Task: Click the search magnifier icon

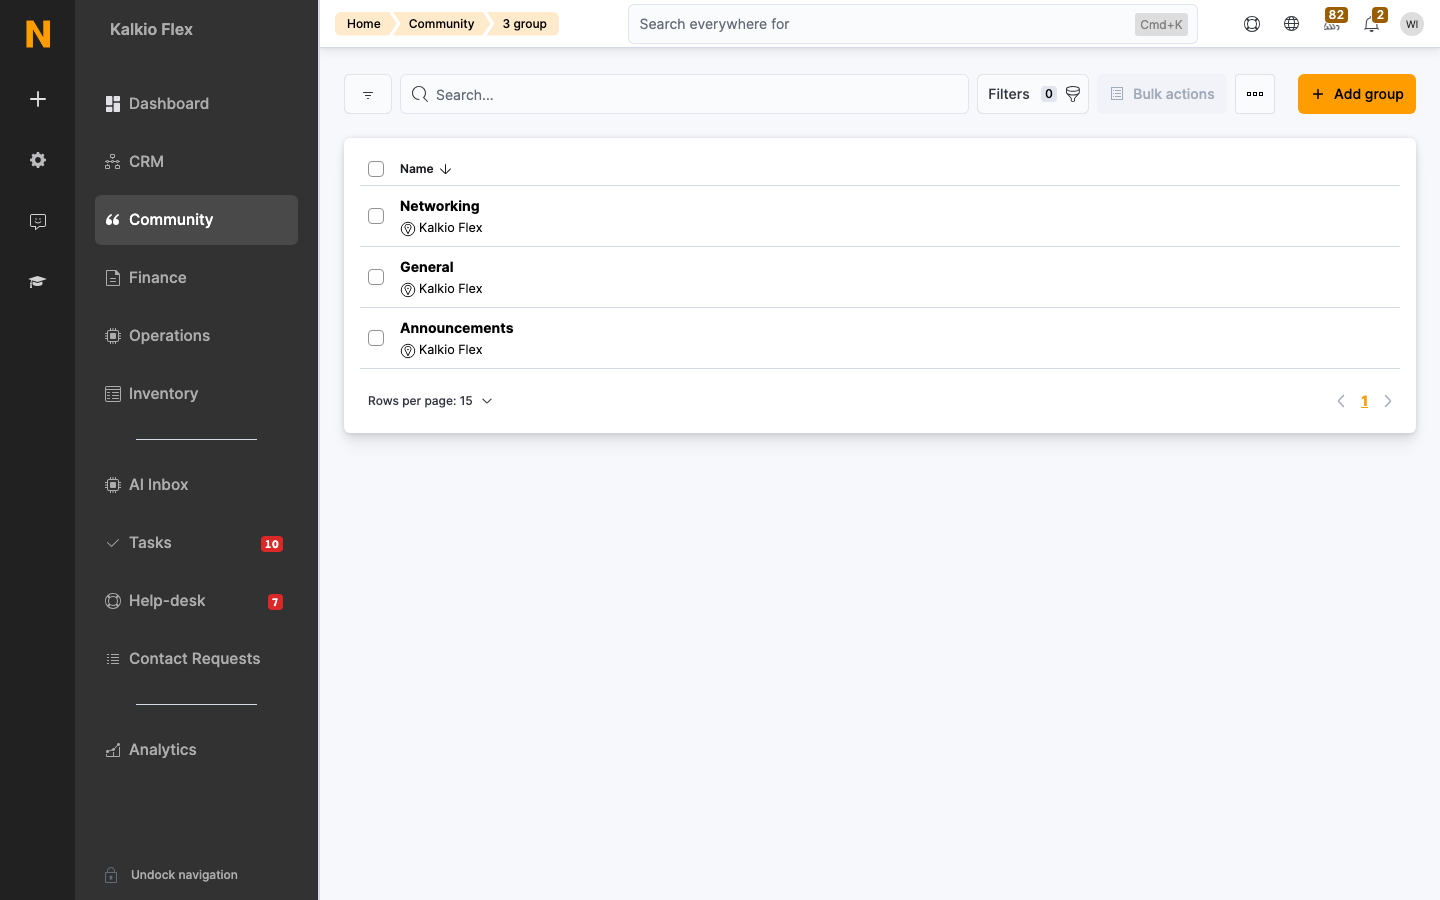Action: 420,94
